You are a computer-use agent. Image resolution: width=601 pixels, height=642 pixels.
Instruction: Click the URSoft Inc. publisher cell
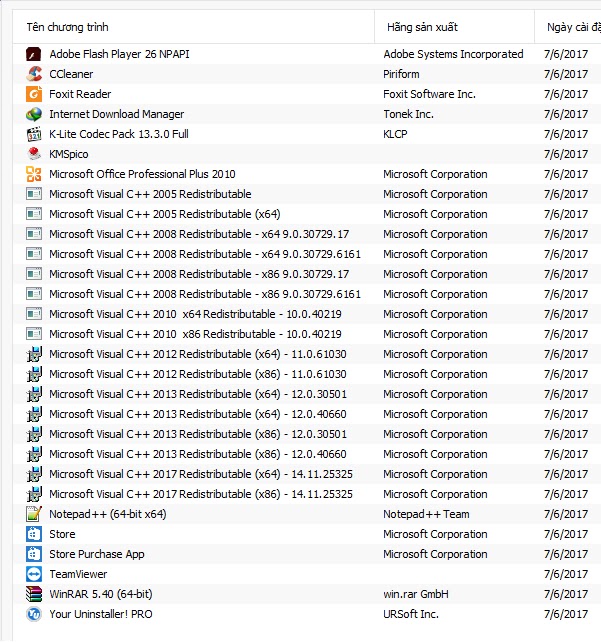coord(411,614)
